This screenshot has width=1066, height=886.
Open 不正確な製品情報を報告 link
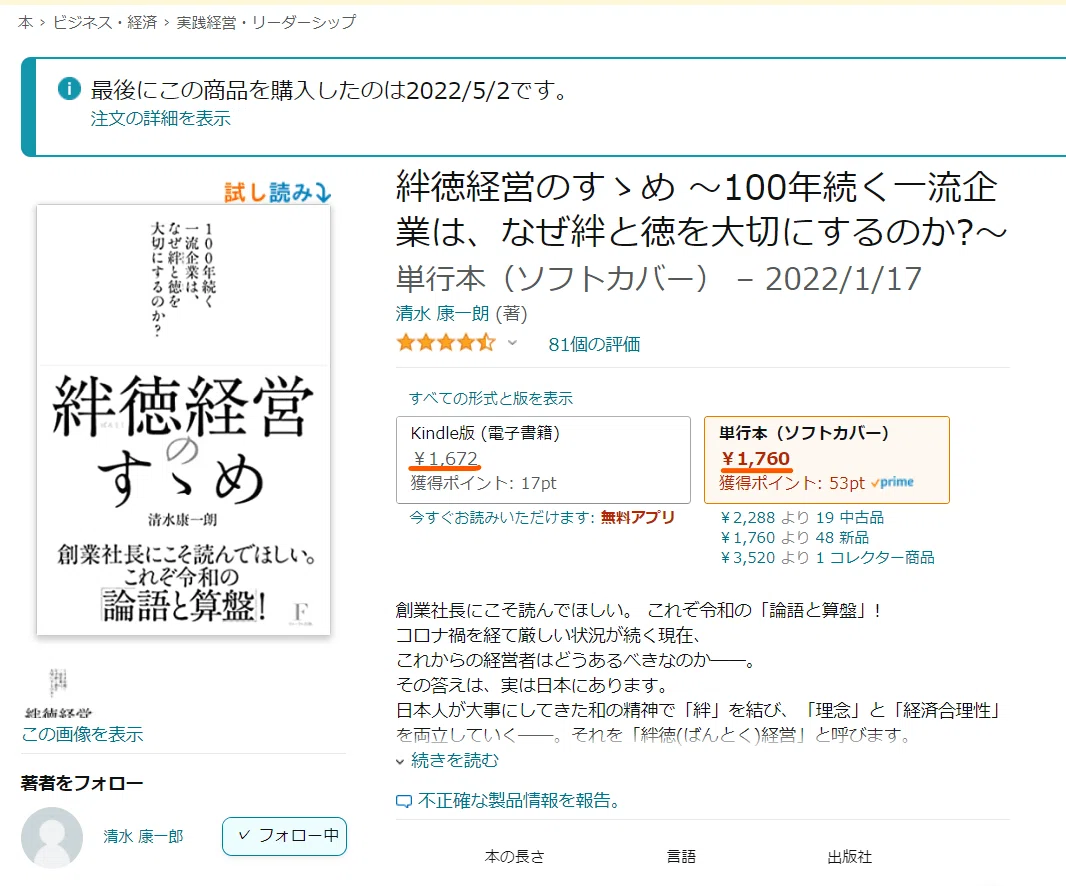(x=519, y=800)
